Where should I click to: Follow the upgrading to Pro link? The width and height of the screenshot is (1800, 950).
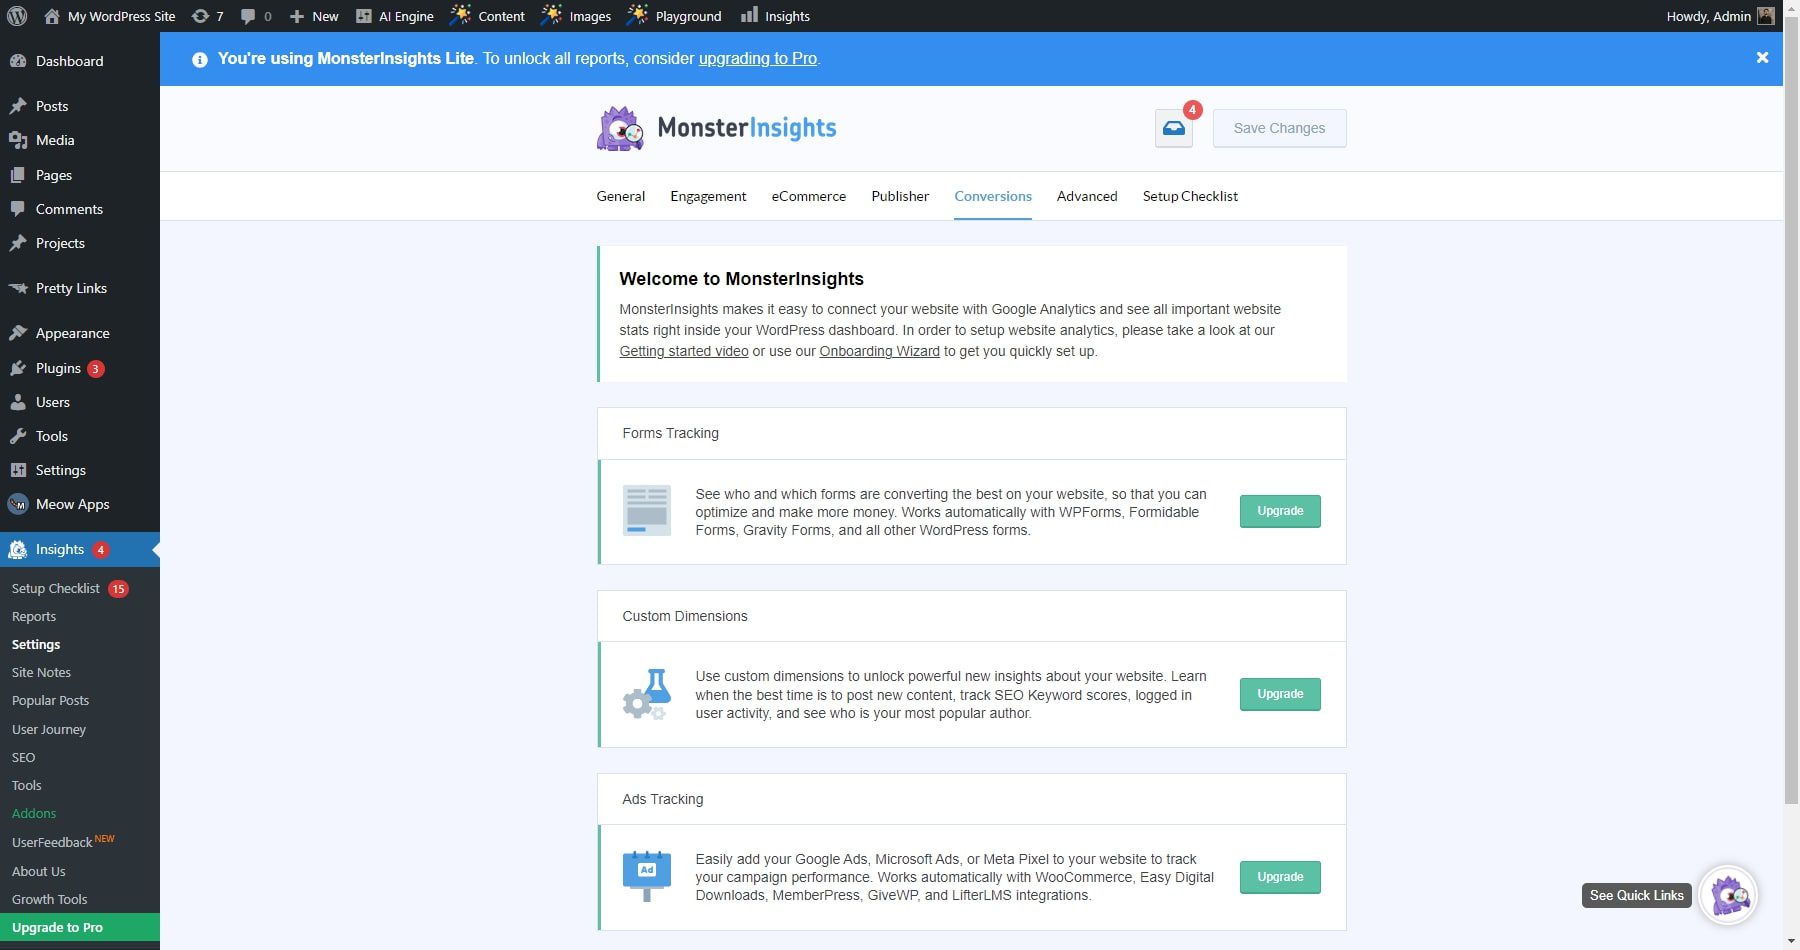(x=757, y=58)
